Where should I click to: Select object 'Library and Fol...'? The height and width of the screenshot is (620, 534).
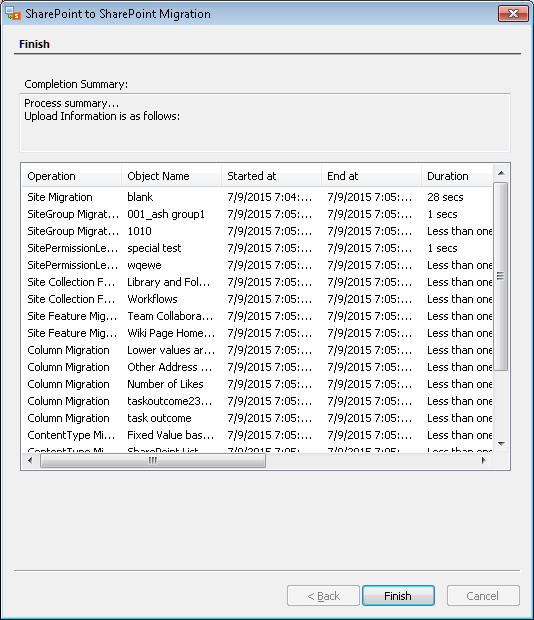pos(168,282)
